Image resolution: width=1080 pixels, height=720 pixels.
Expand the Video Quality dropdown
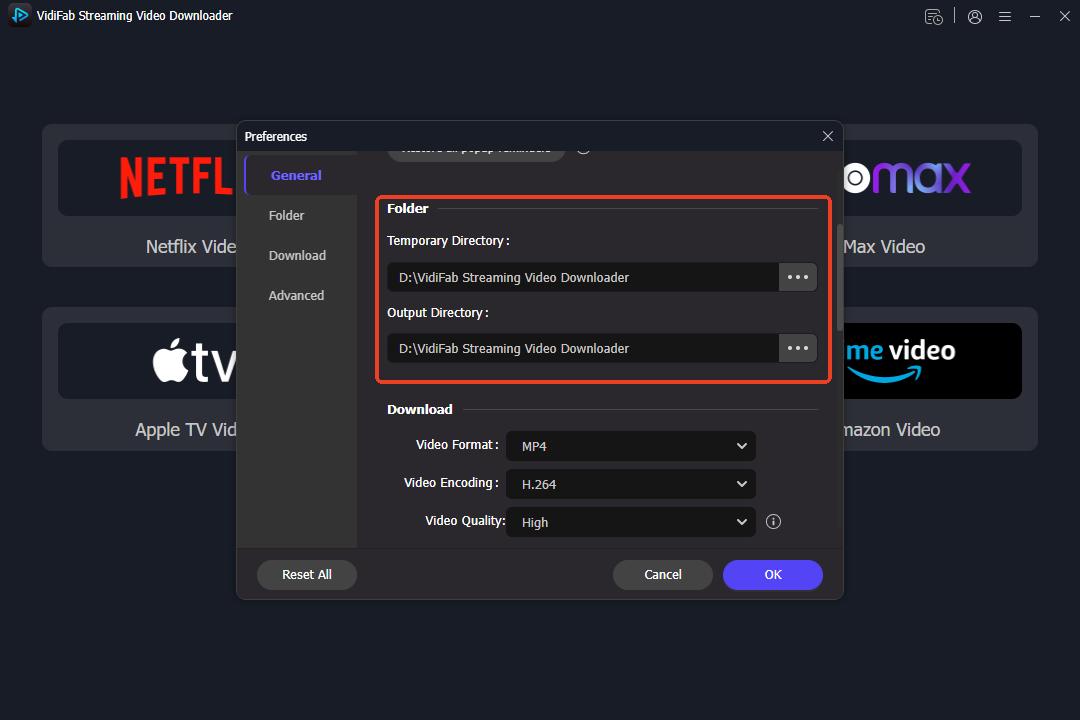[x=631, y=522]
